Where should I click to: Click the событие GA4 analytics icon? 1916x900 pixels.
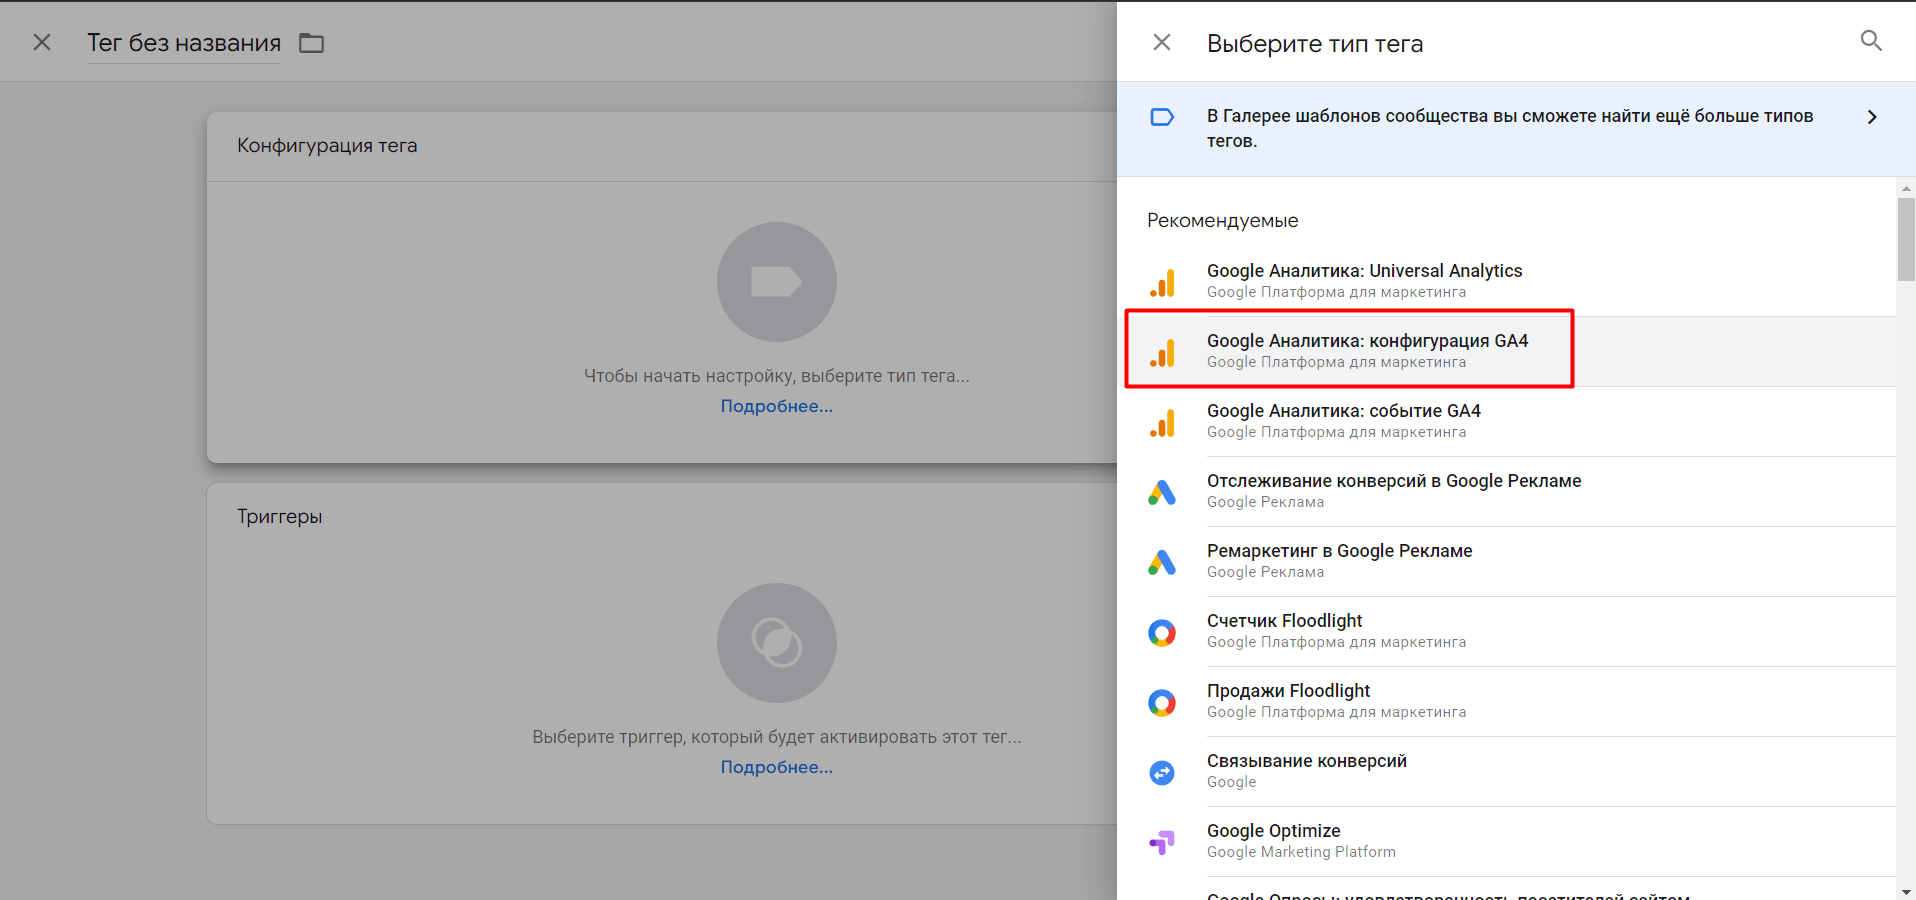click(1162, 423)
